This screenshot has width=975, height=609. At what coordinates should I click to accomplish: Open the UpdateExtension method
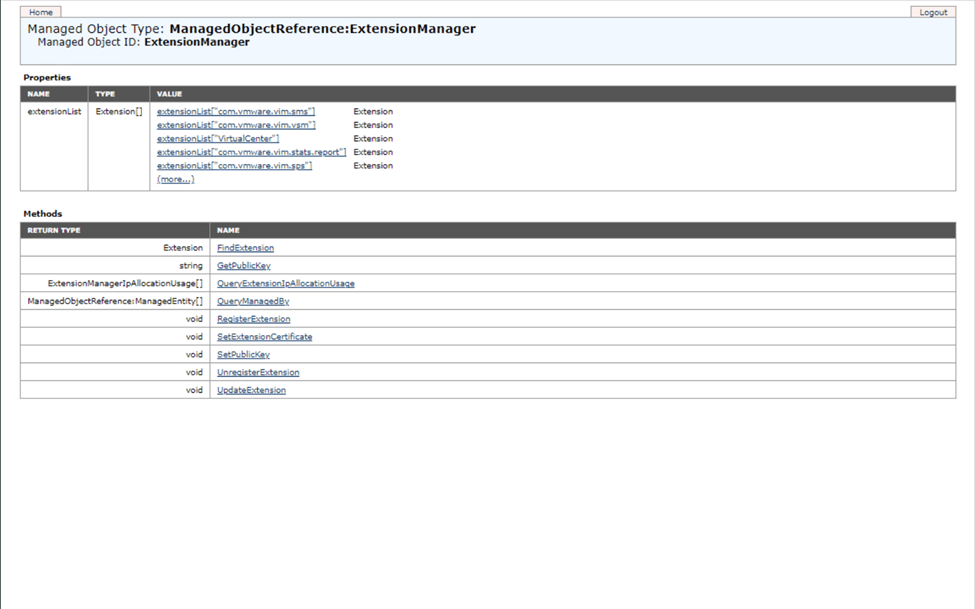[251, 390]
